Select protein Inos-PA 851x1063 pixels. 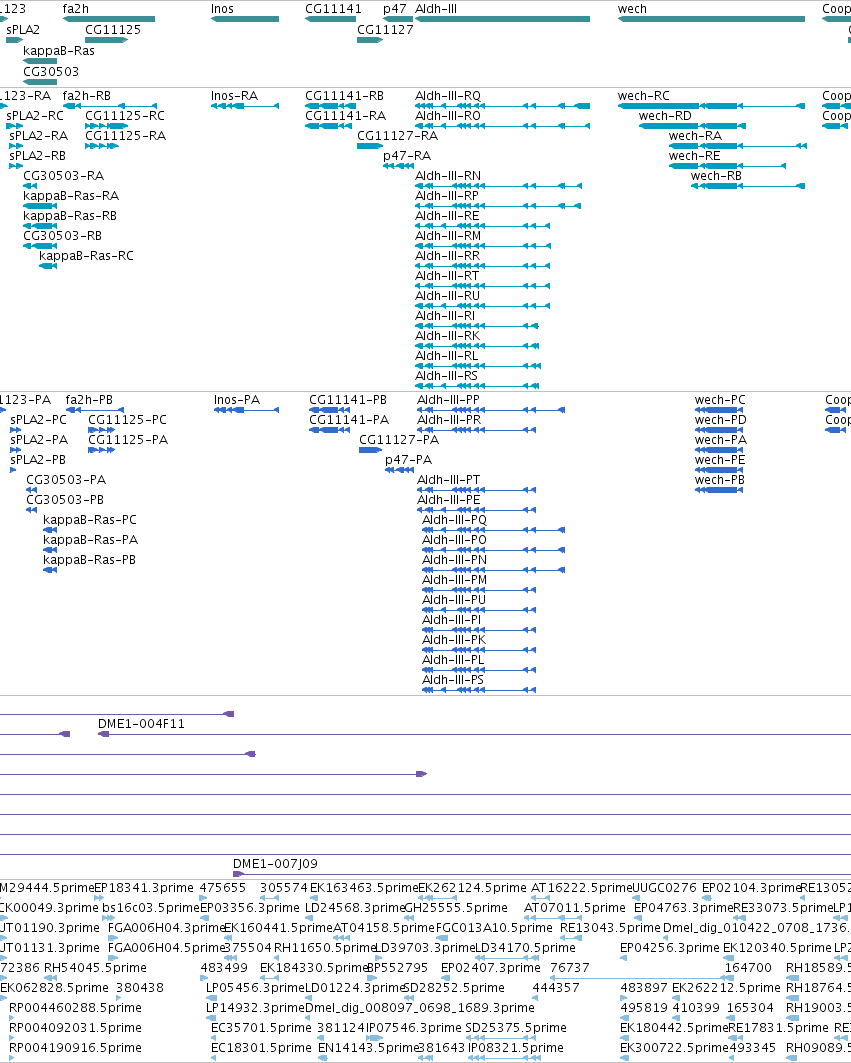click(237, 400)
